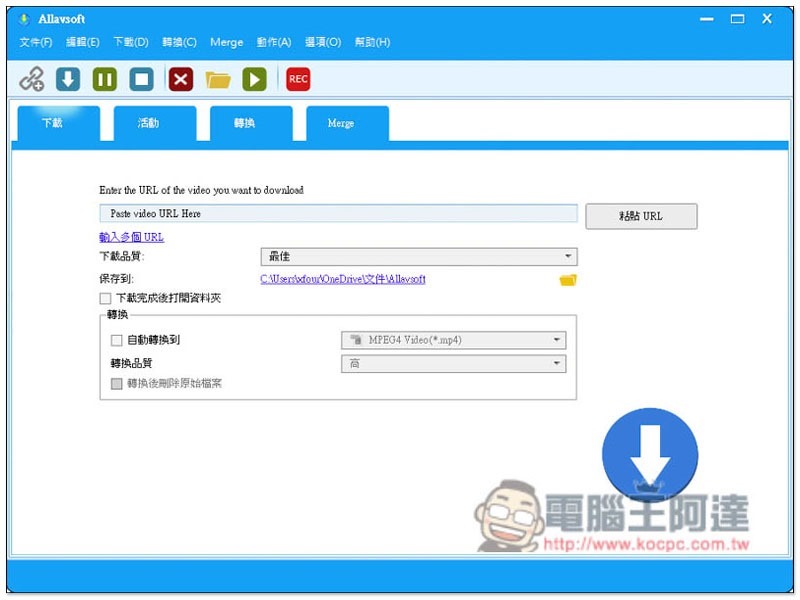Image resolution: width=800 pixels, height=600 pixels.
Task: Open the 下載(D) menu
Action: click(x=131, y=42)
